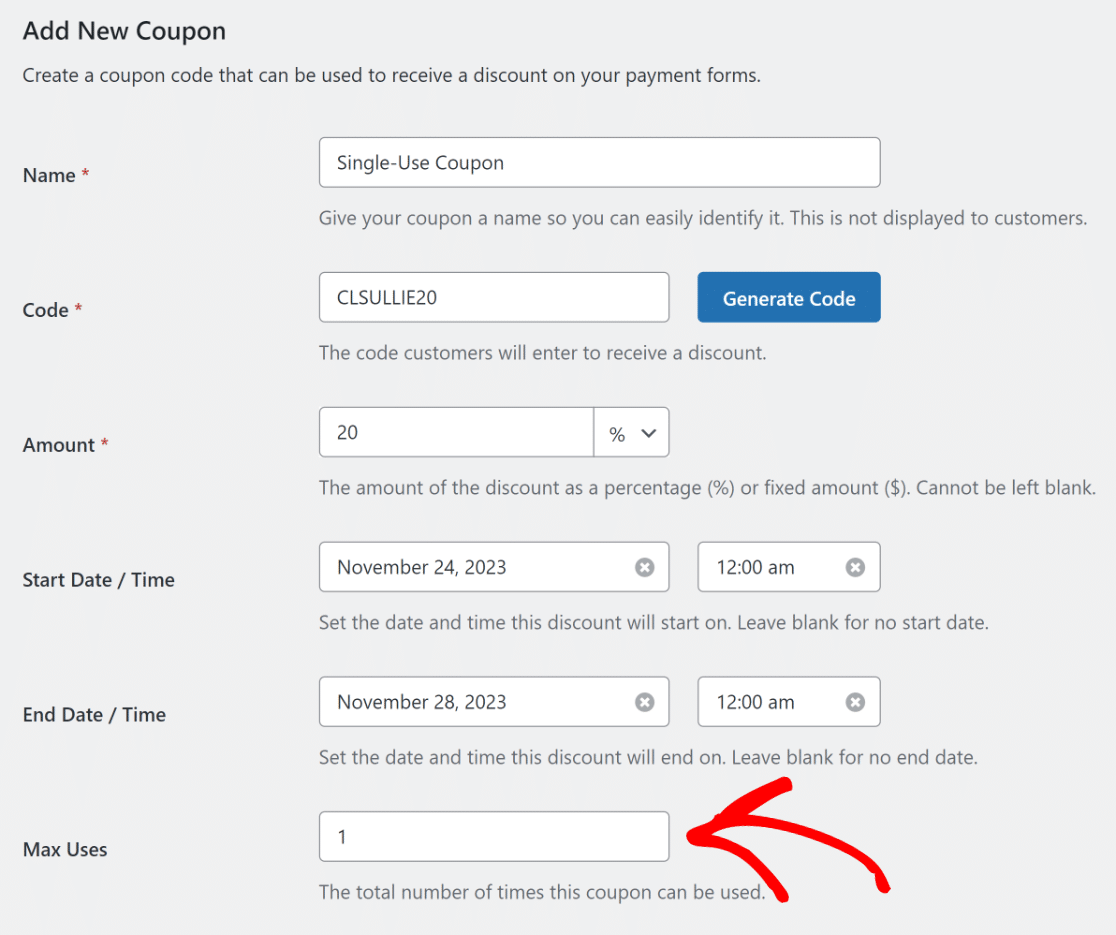Clear the November 24, 2023 start date
Viewport: 1116px width, 935px height.
[x=644, y=567]
